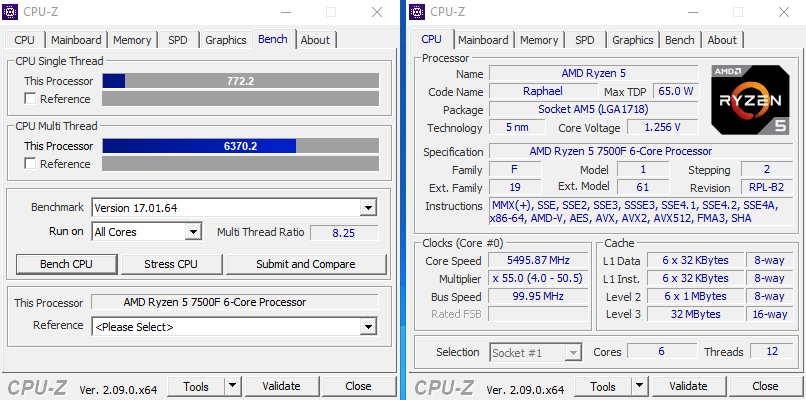The image size is (806, 400).
Task: Click the Bus Speed value 99.95 MHz
Action: click(539, 297)
